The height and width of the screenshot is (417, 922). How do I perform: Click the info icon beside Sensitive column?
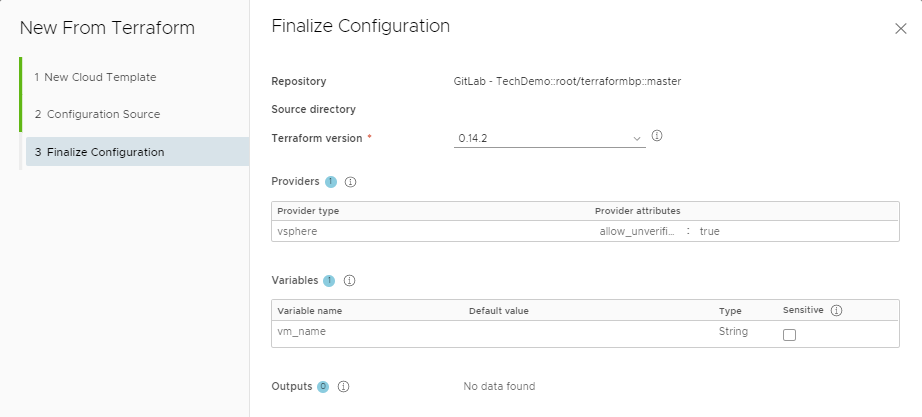coord(836,311)
